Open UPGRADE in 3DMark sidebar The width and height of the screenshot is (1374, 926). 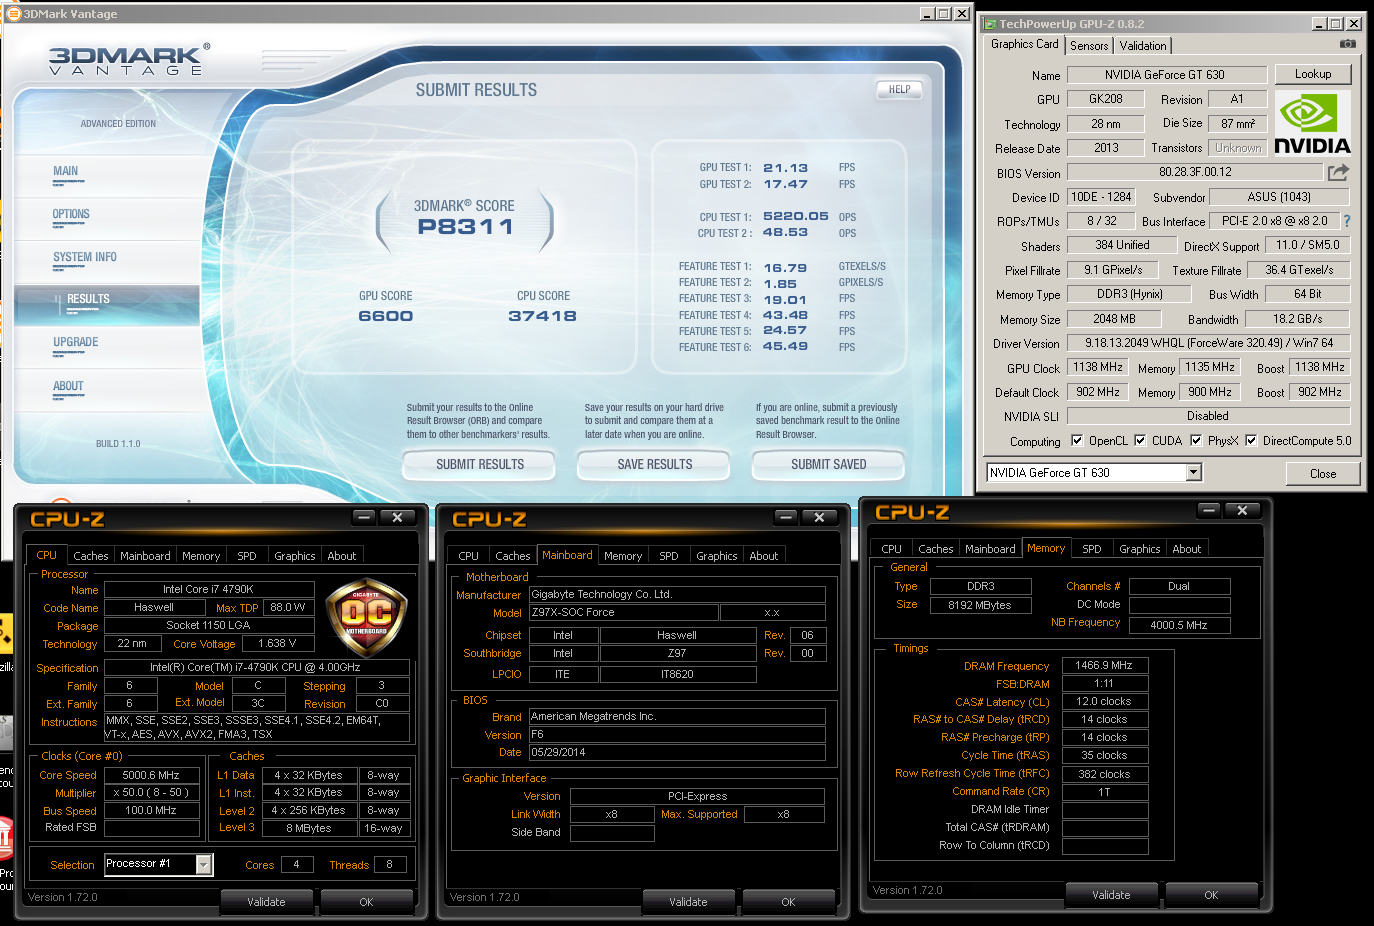click(76, 343)
